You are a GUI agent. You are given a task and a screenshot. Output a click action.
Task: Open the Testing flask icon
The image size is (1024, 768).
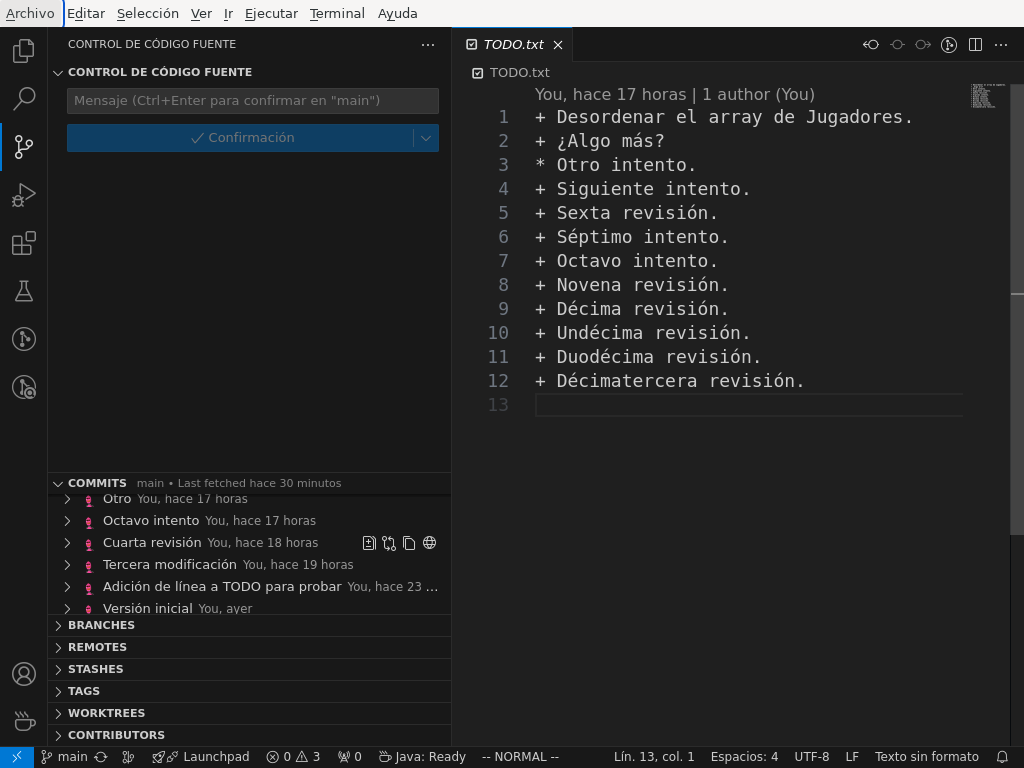(x=24, y=291)
